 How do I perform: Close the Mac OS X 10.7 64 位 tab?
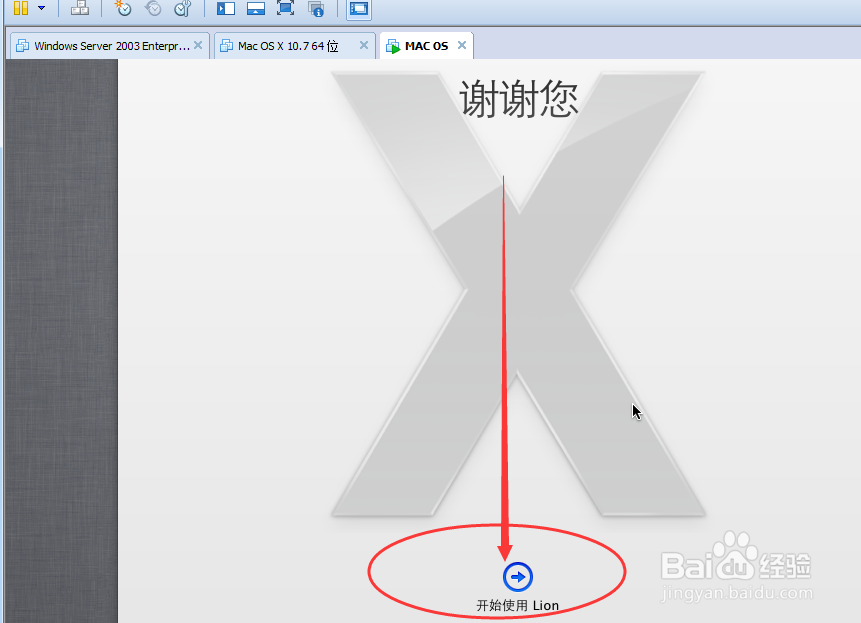point(364,45)
